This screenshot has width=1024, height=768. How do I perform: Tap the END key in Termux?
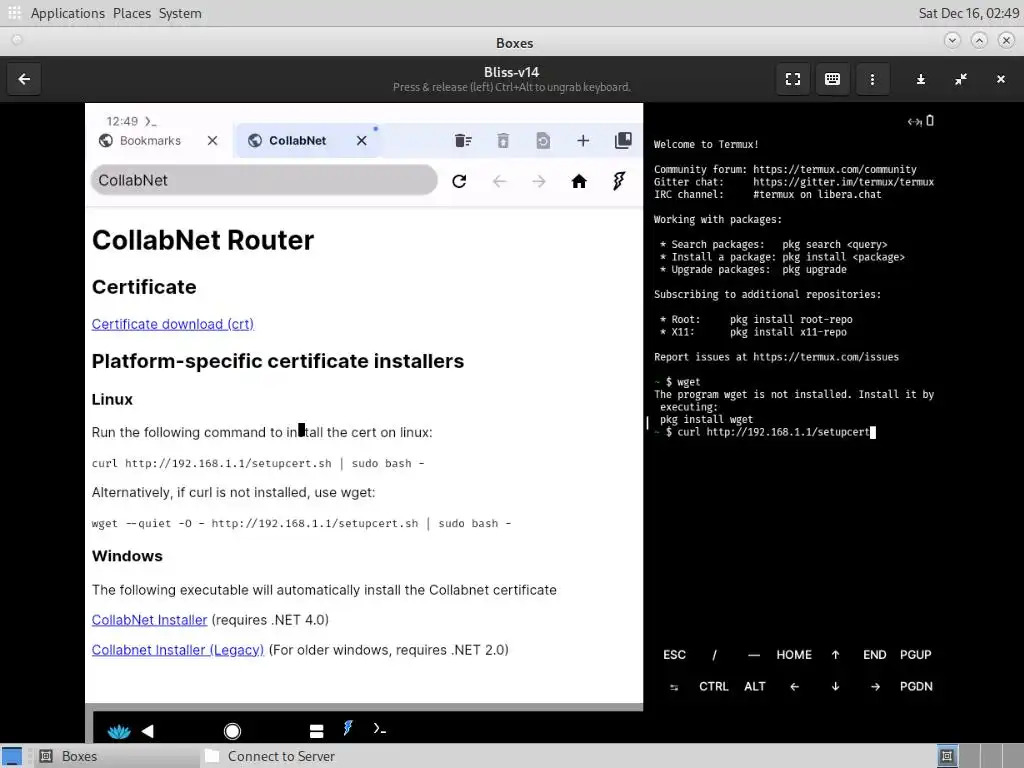point(874,655)
